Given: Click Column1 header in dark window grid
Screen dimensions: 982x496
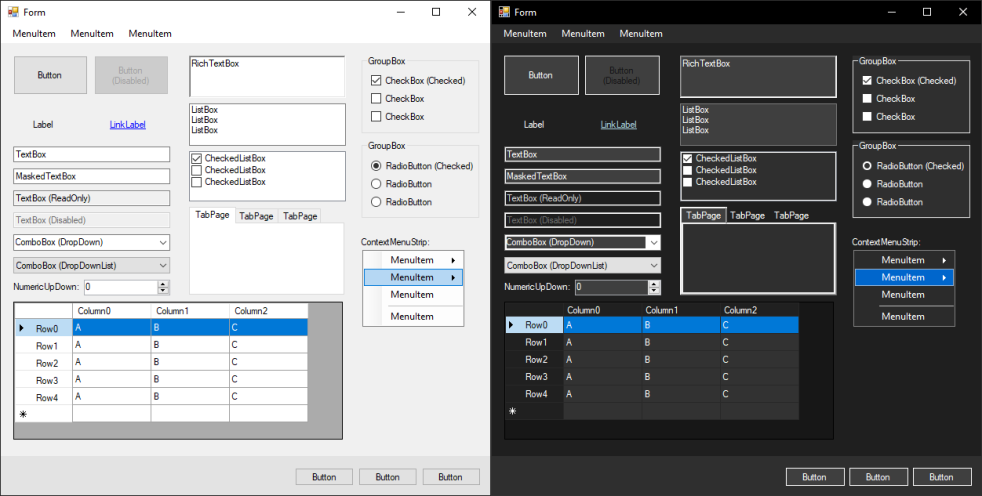Looking at the screenshot, I should [681, 310].
